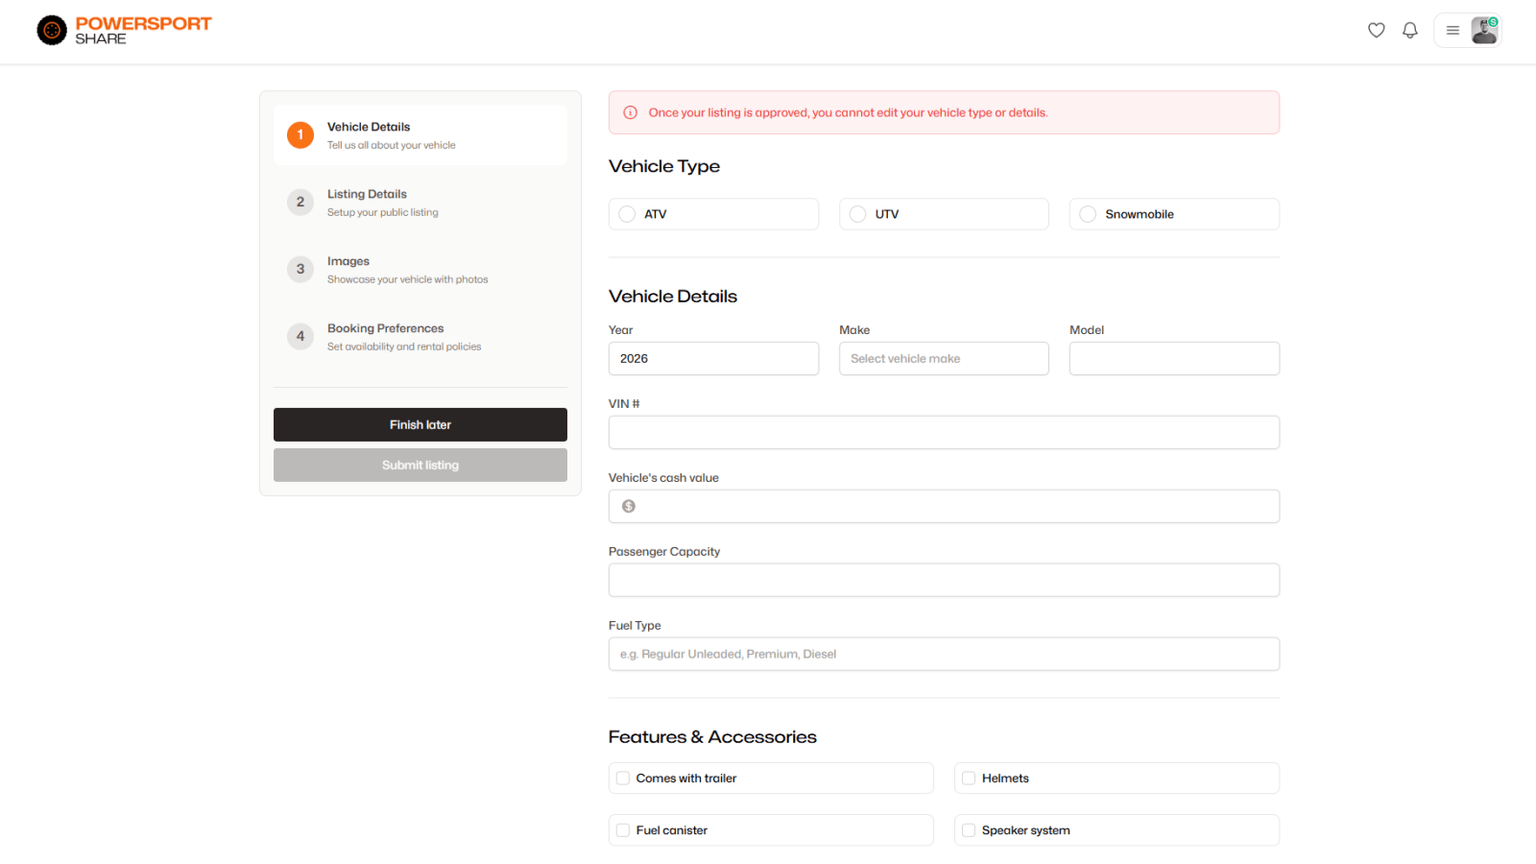The image size is (1536, 864).
Task: Select the ATV vehicle type
Action: 628,213
